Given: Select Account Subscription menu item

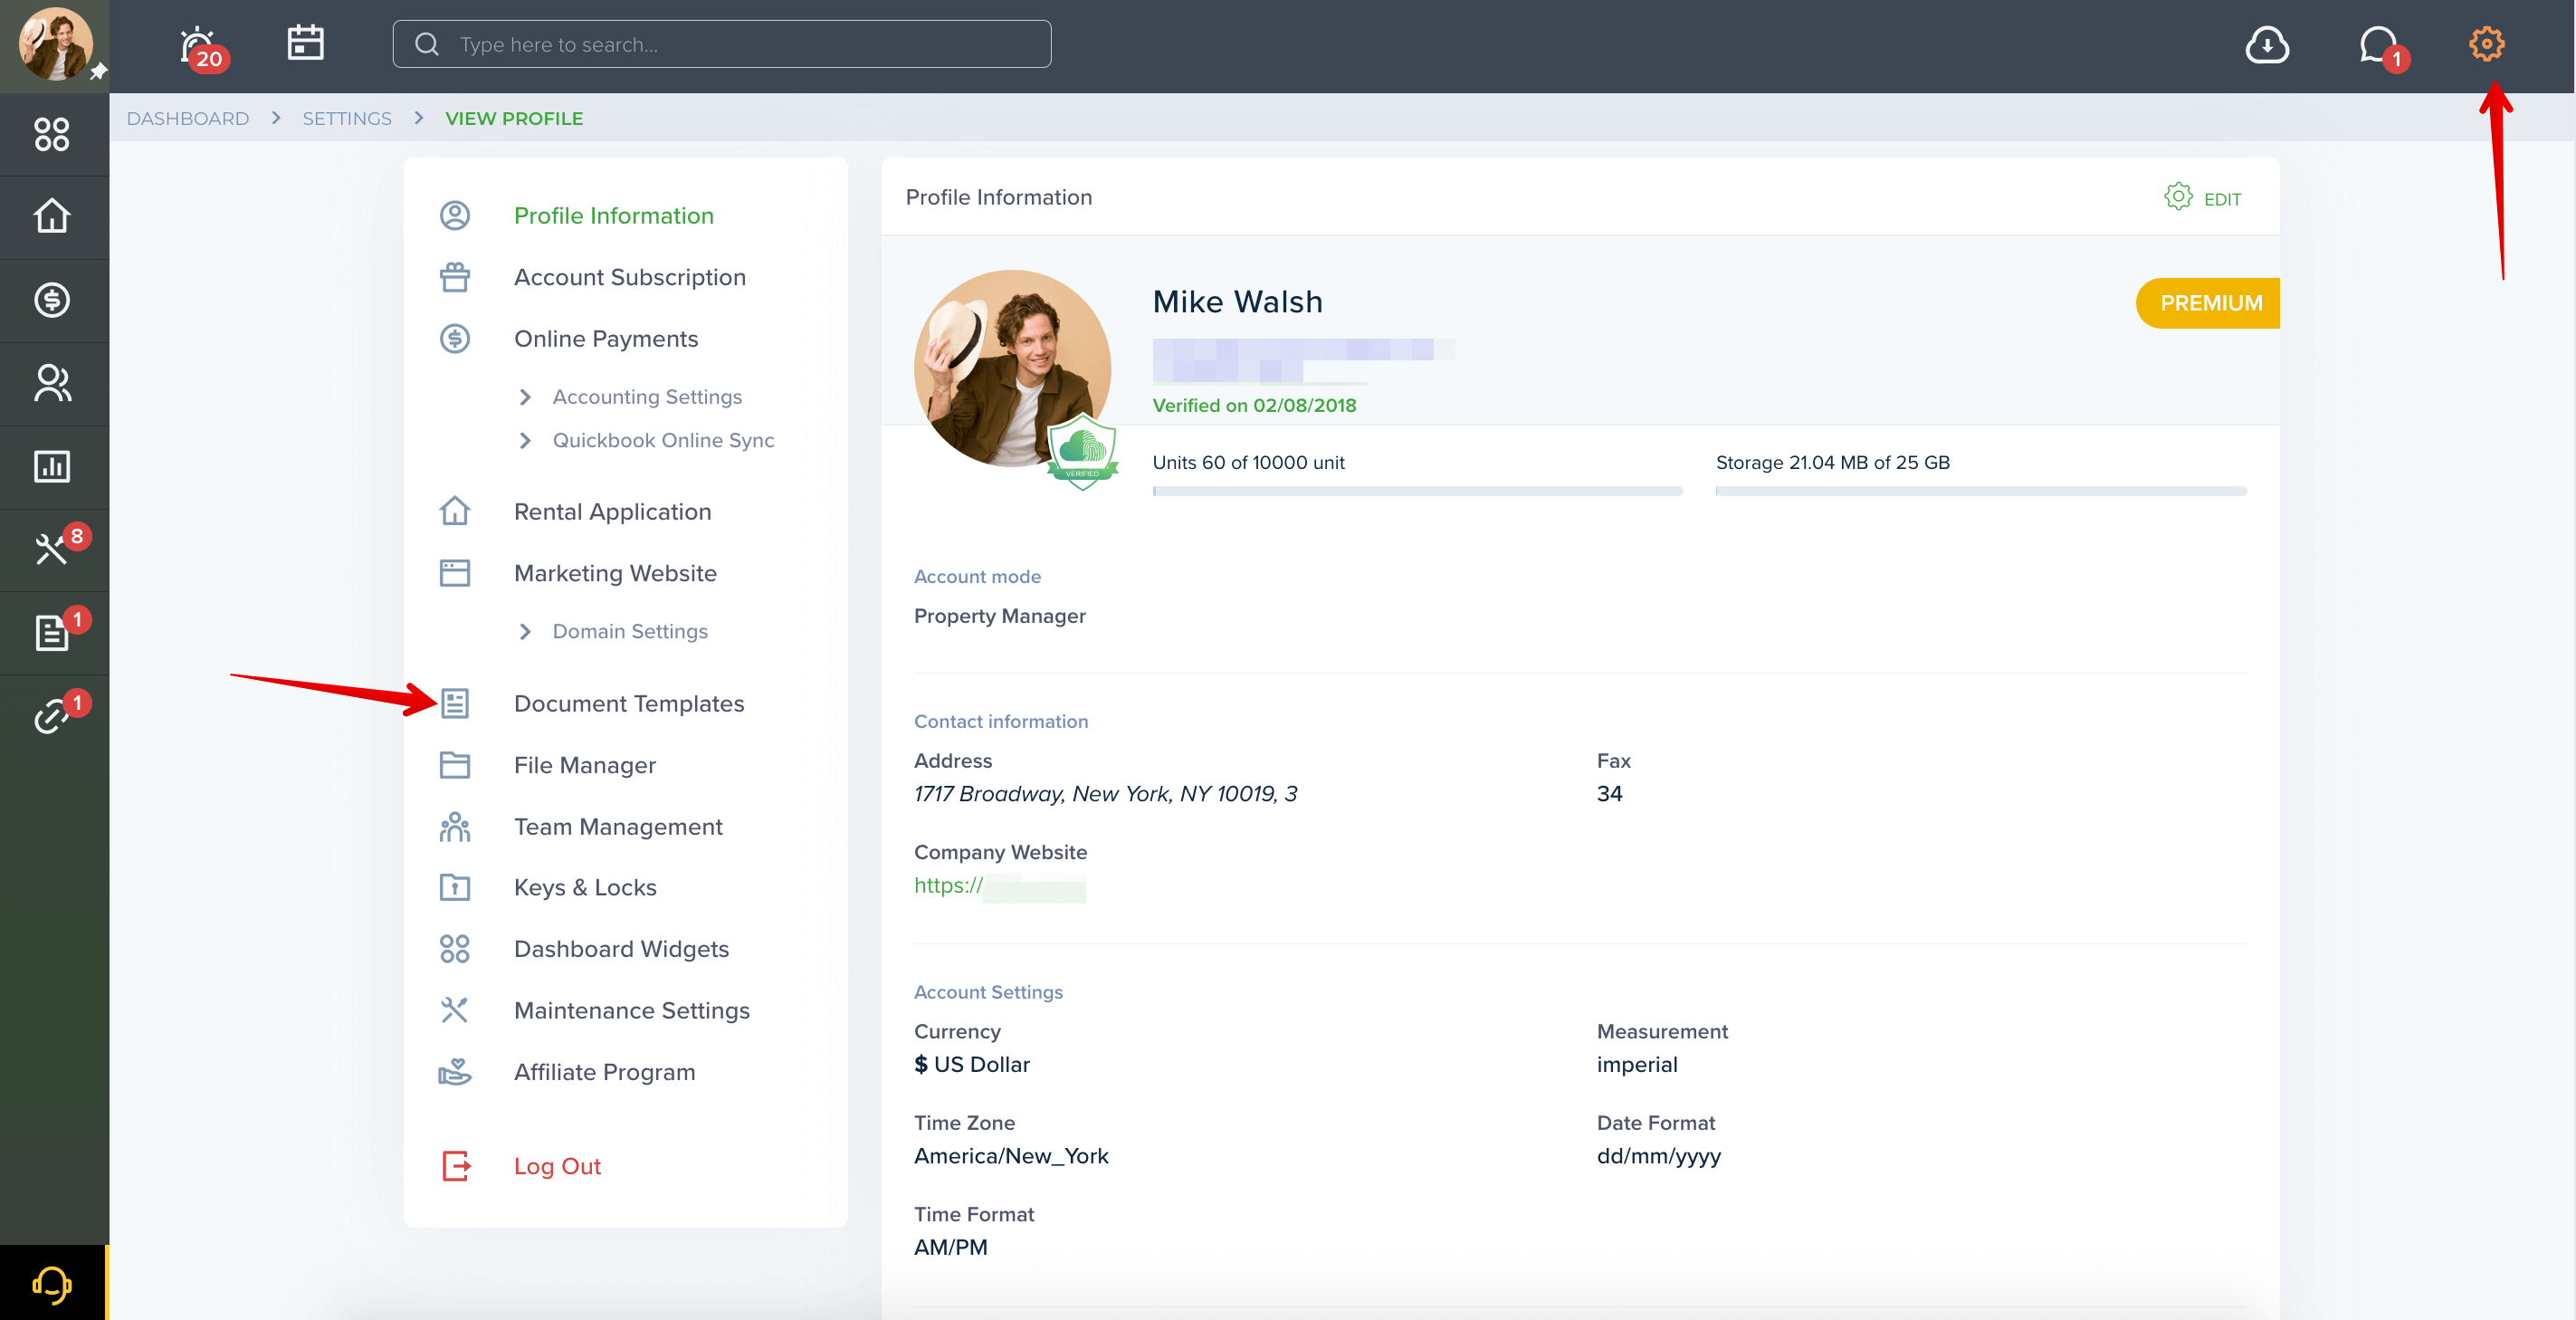Looking at the screenshot, I should point(630,277).
